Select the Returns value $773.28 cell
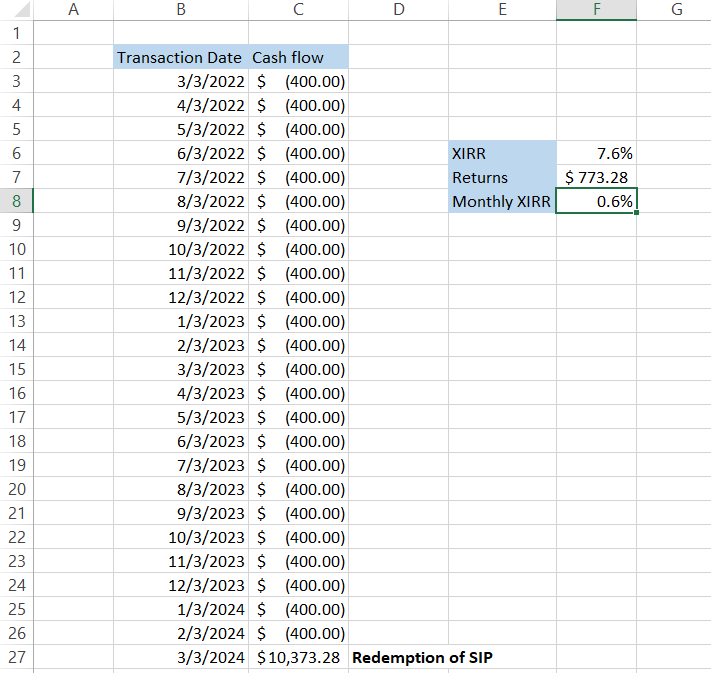711x673 pixels. pos(596,177)
